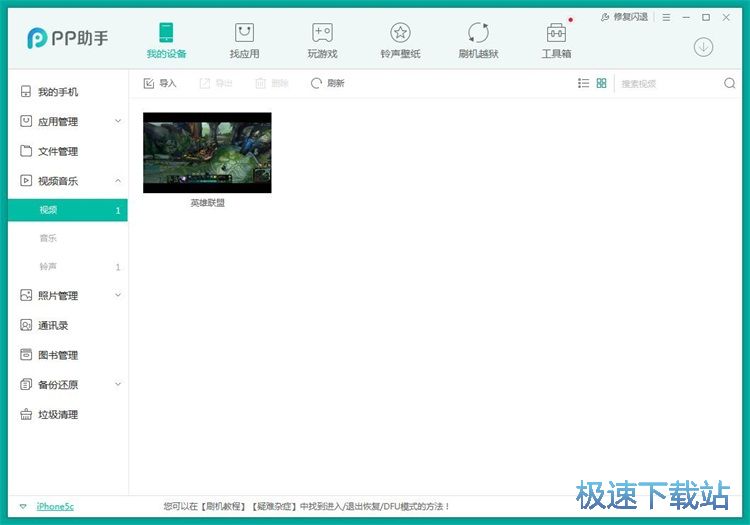Screen dimensions: 750x525
Task: Click the 刷新 circular arrow icon
Action: [316, 83]
